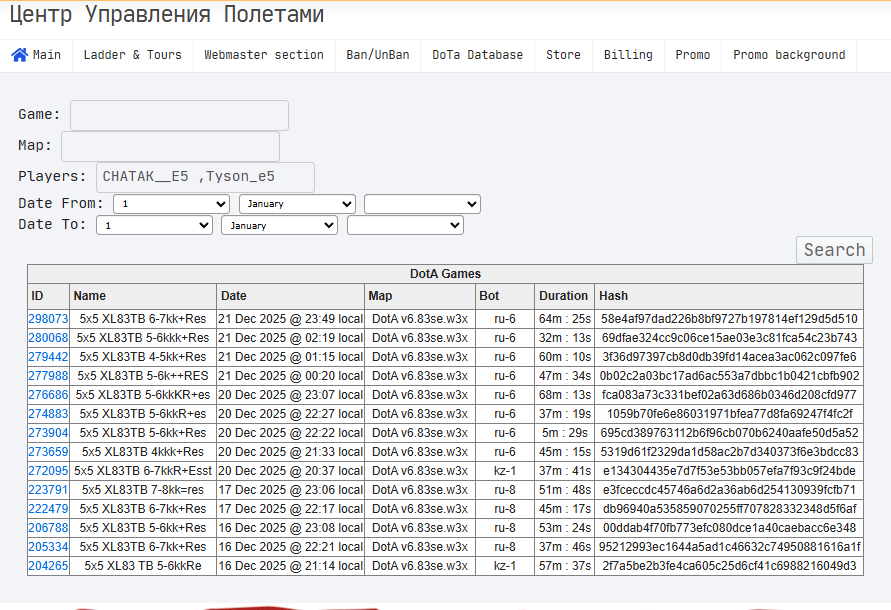The image size is (891, 610).
Task: Select game name '5x5 XL83 TB 5-6kkRe'
Action: point(143,566)
